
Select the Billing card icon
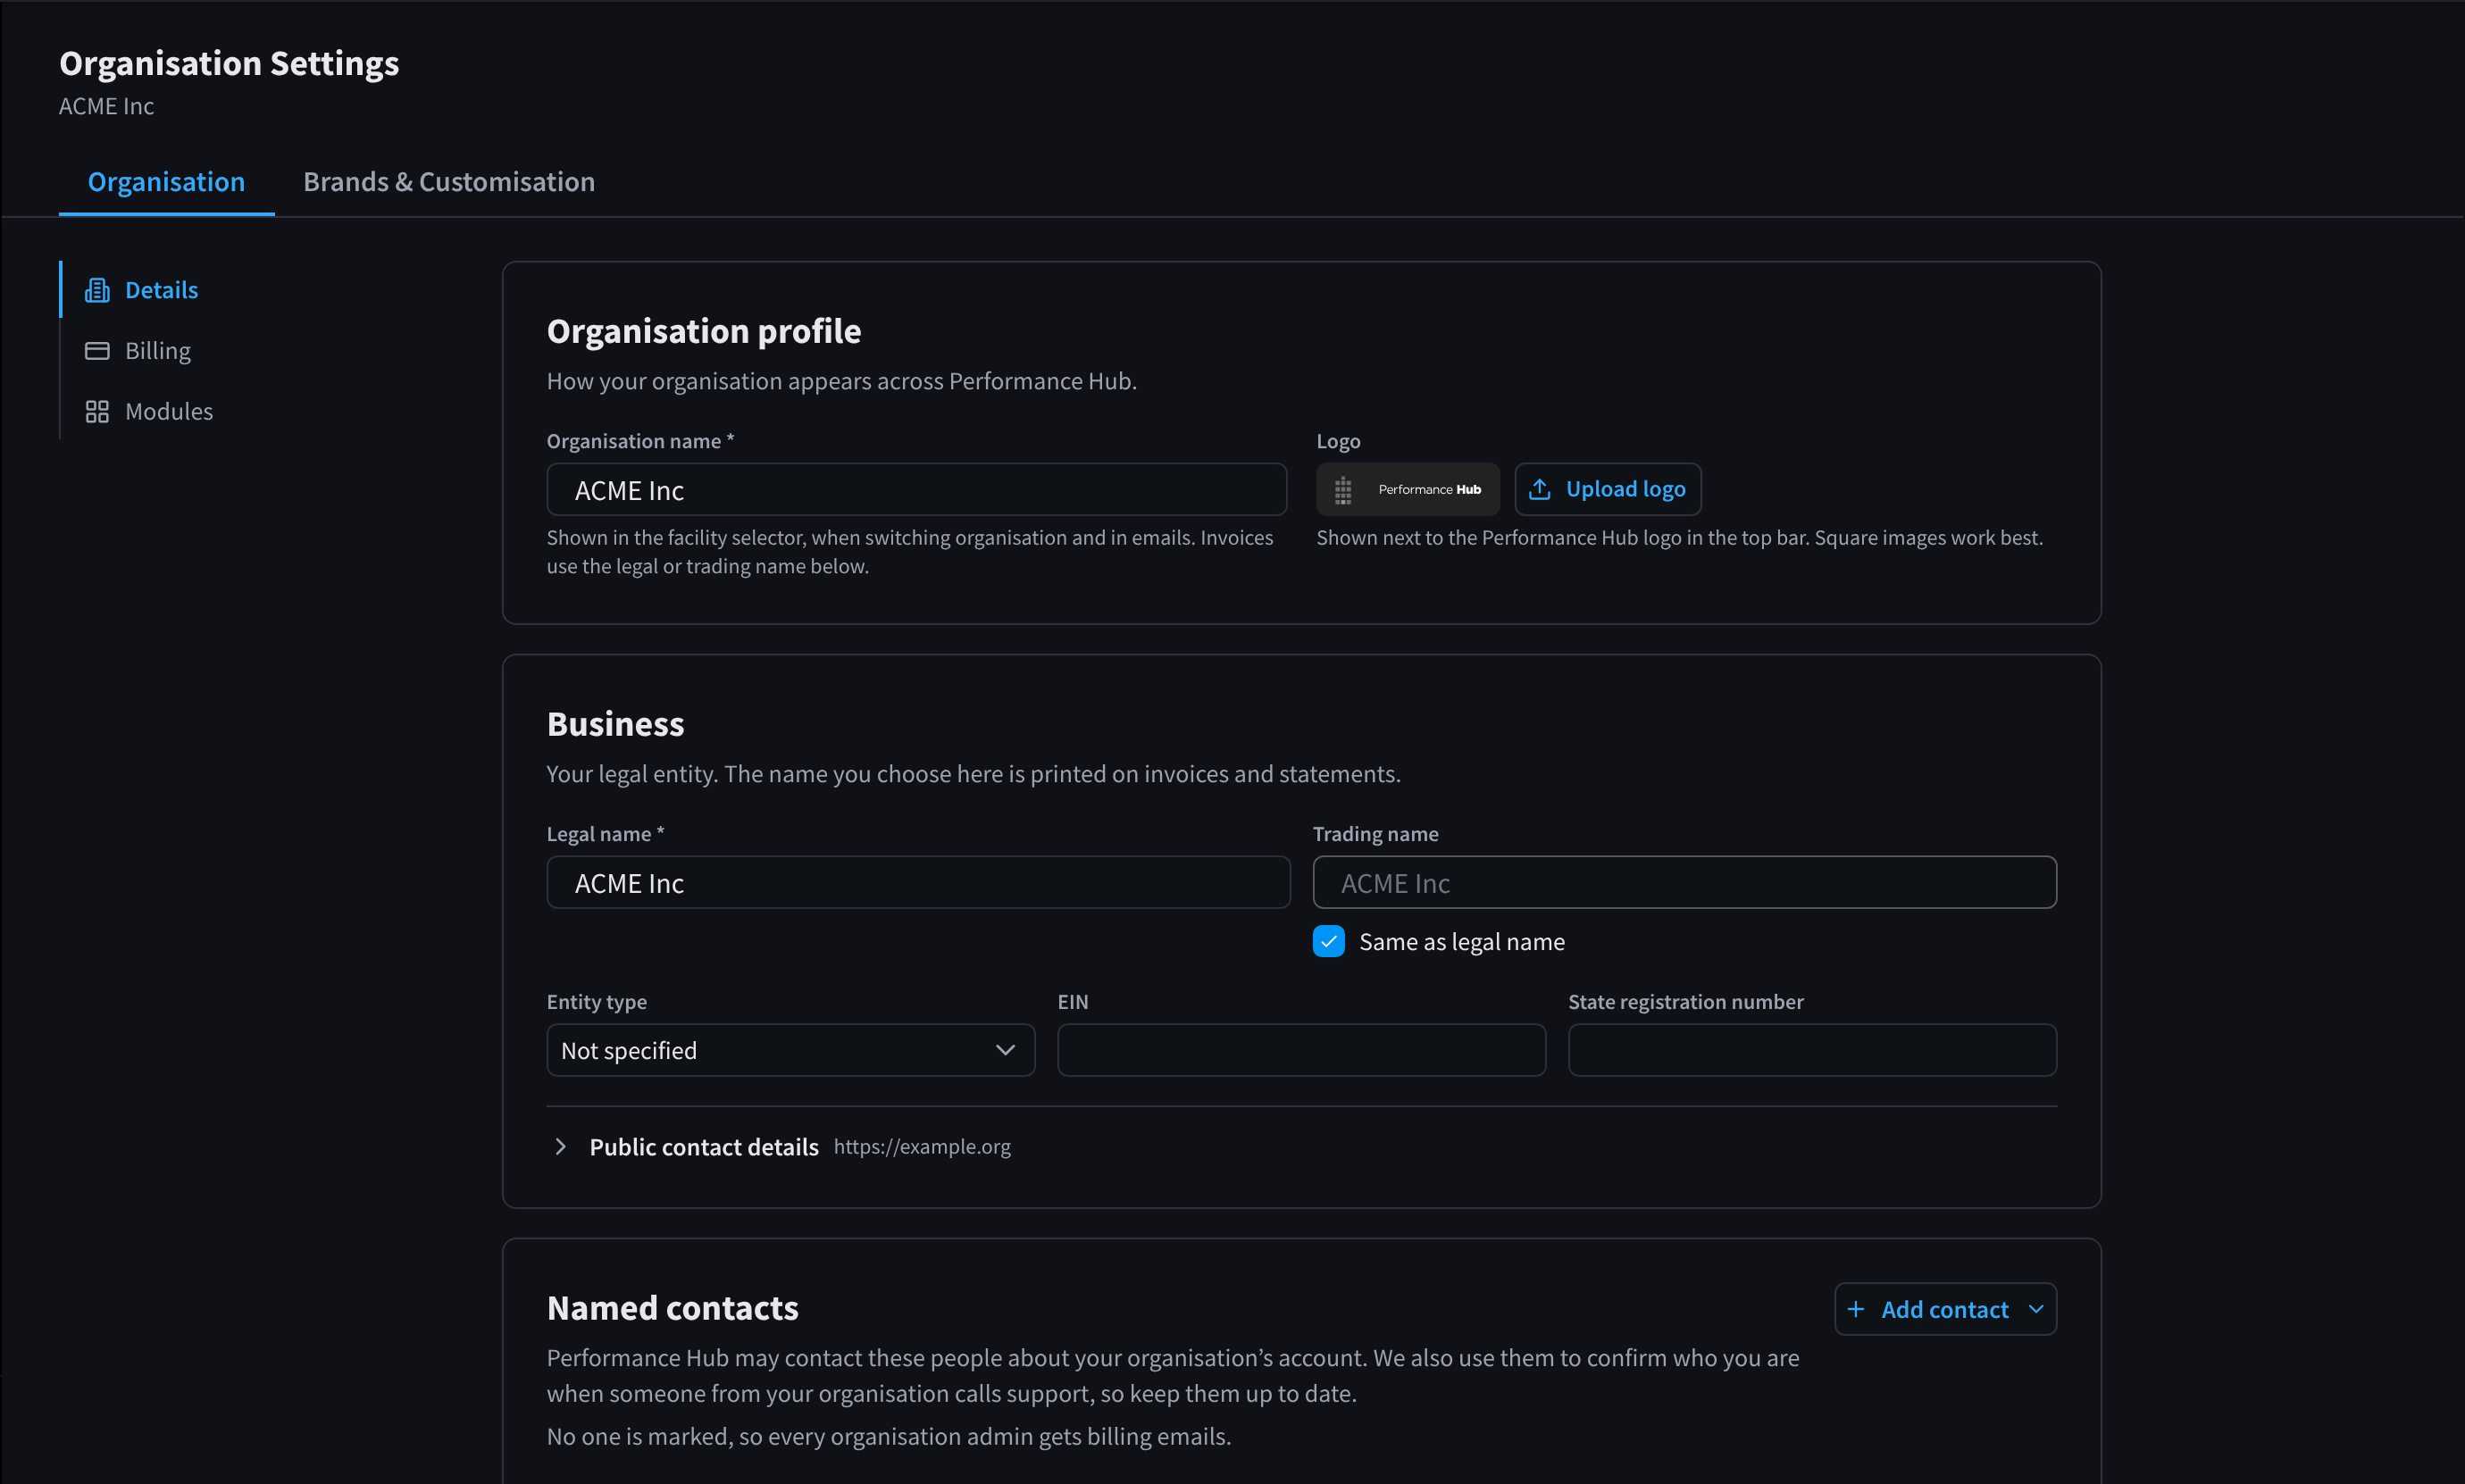(x=97, y=351)
